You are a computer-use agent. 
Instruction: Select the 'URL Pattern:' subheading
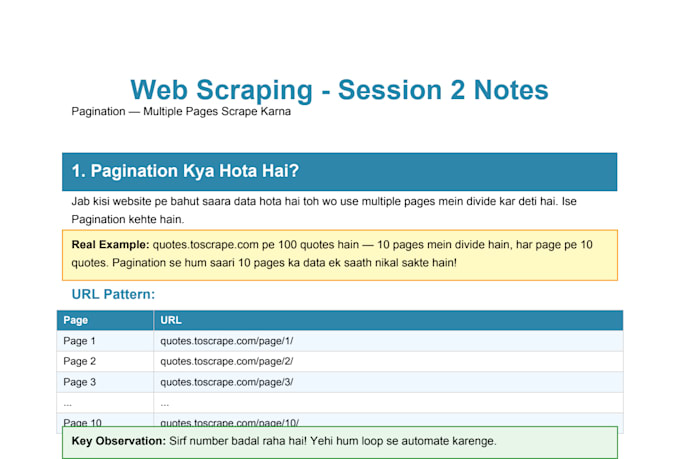tap(113, 294)
